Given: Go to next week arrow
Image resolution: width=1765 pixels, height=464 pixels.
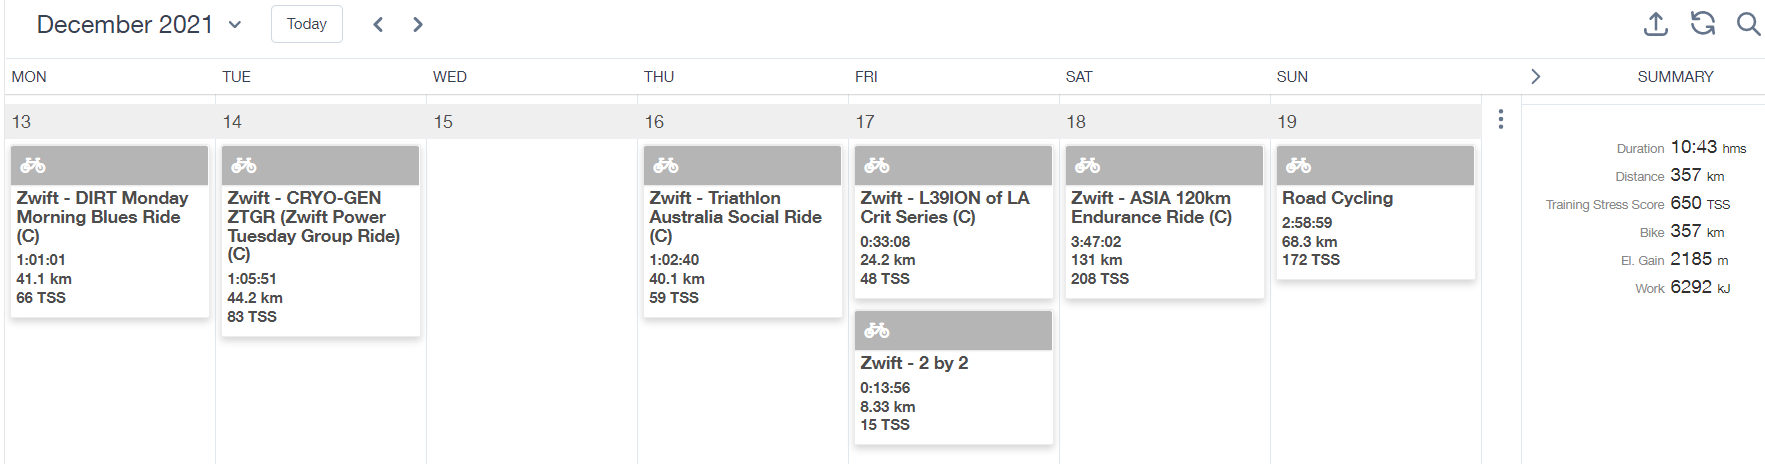Looking at the screenshot, I should click(418, 24).
